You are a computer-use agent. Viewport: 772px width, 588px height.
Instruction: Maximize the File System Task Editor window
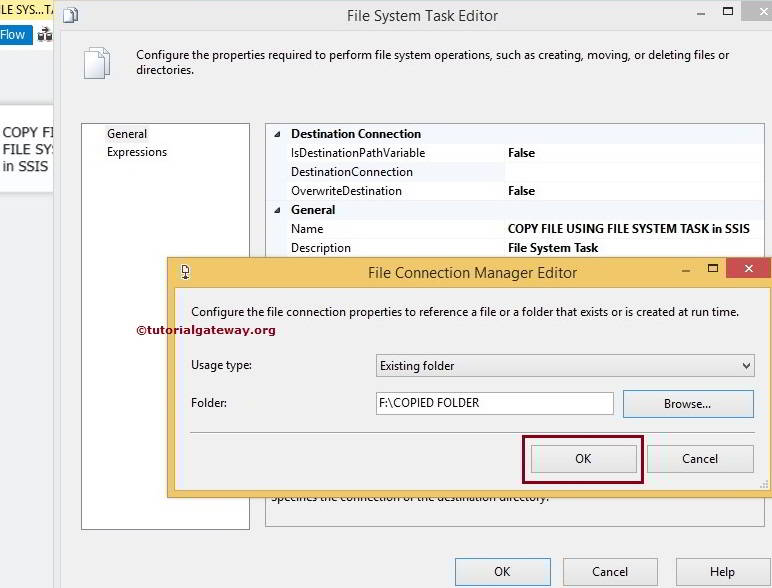point(728,11)
